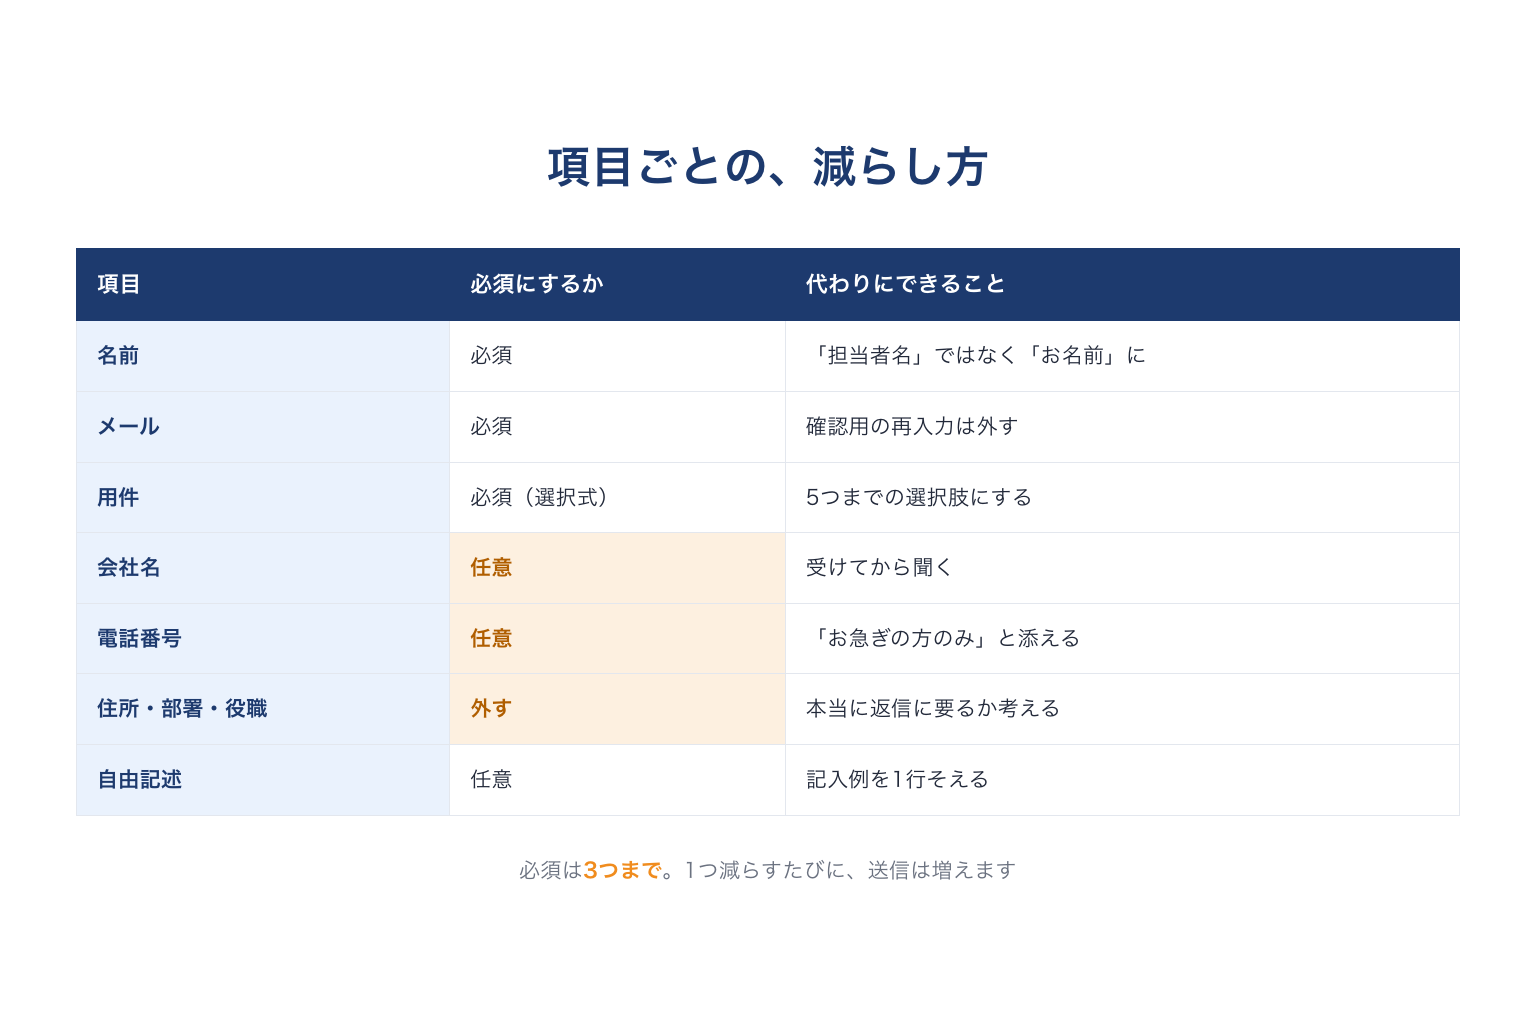The image size is (1536, 1024).
Task: Select the cell "受けてから聞く"
Action: 1122,568
